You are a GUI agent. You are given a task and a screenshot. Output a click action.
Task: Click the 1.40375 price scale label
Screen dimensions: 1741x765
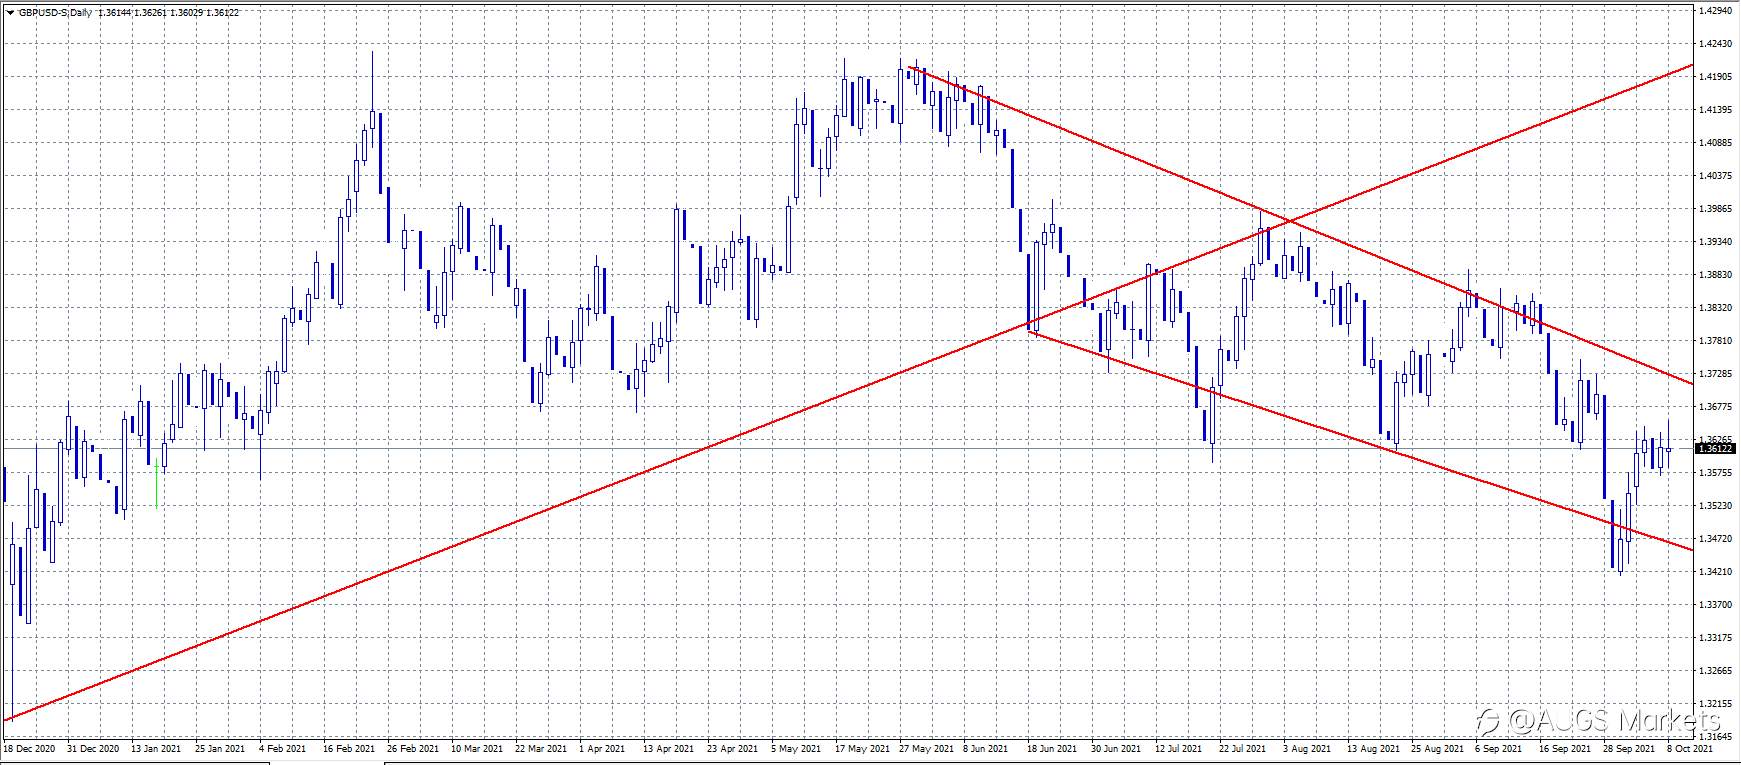[x=1715, y=175]
